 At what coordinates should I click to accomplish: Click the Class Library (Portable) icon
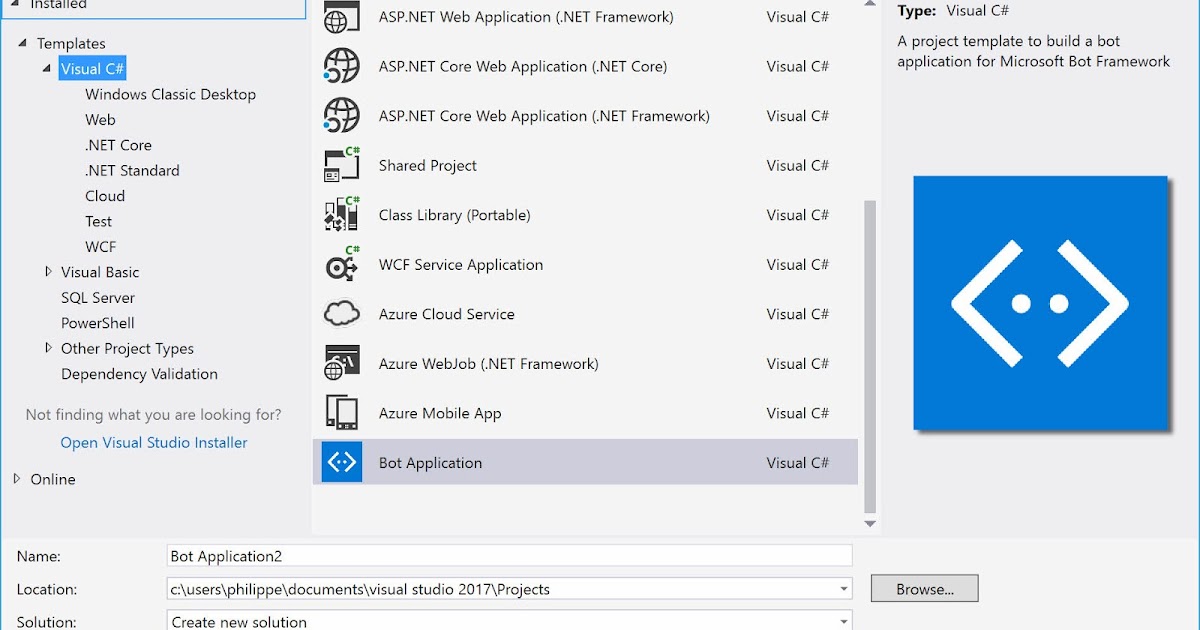click(x=341, y=214)
